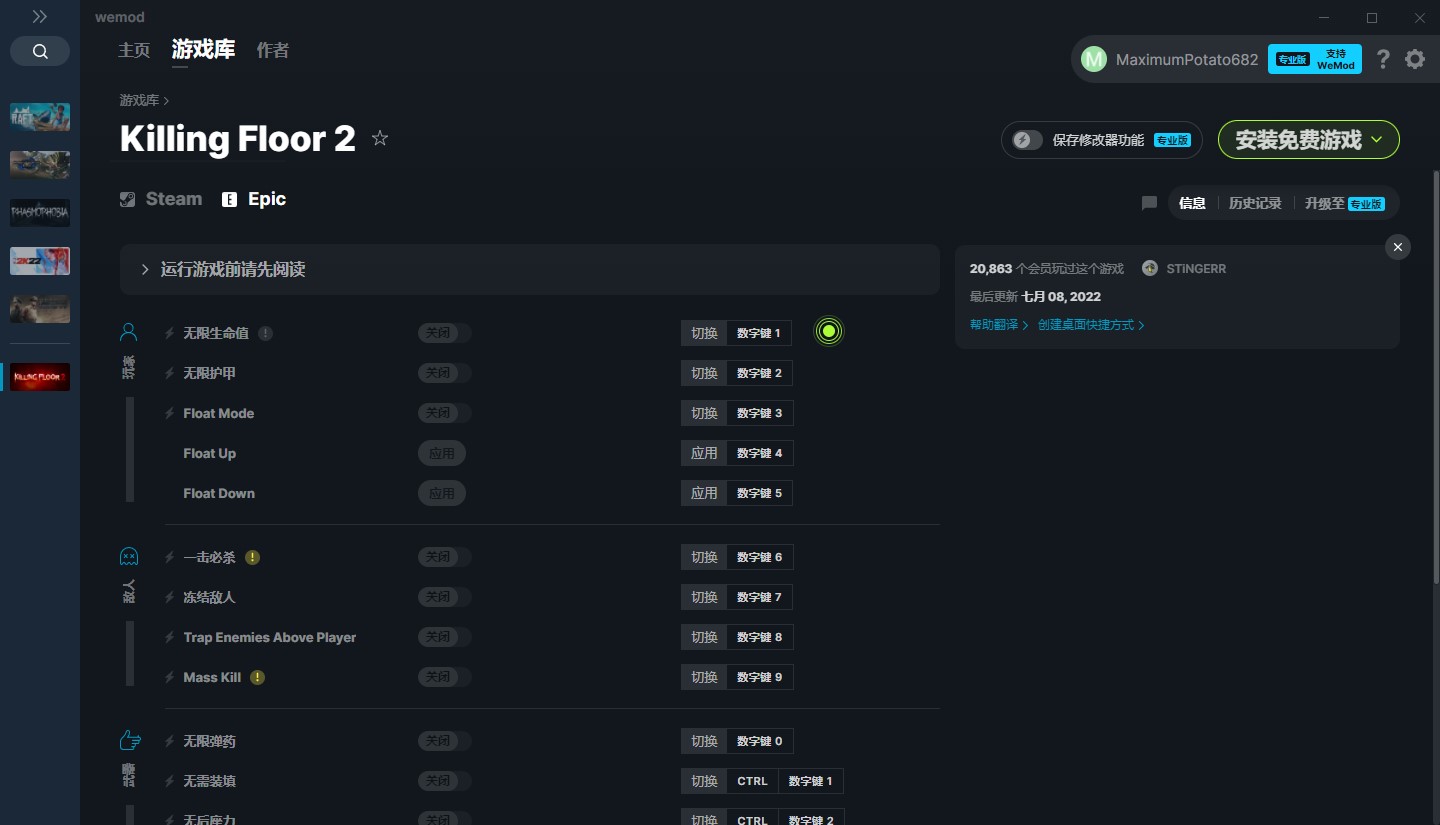
Task: Click the Epic logo icon
Action: (229, 199)
